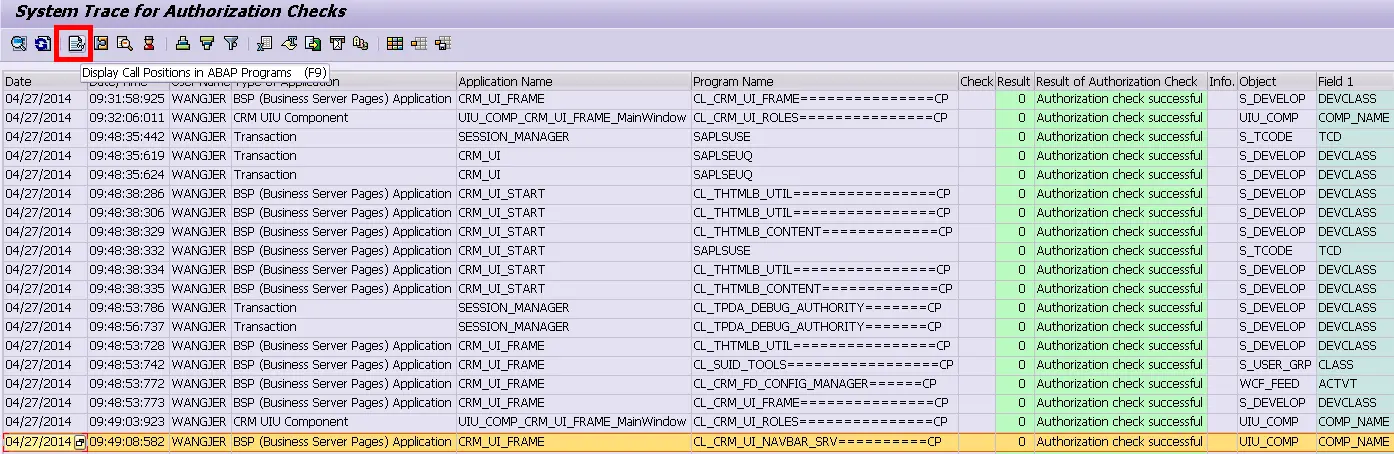Viewport: 1394px width, 454px height.
Task: Choose a saved layout icon
Action: click(419, 43)
